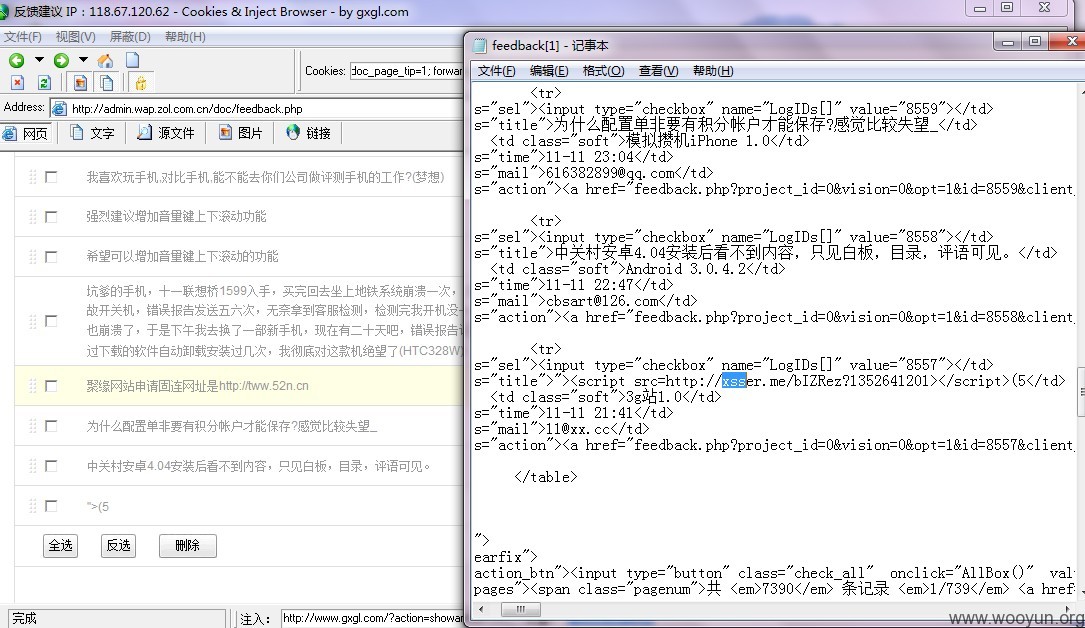Image resolution: width=1085 pixels, height=628 pixels.
Task: Open 文件(F) menu in Cookies browser
Action: tap(23, 37)
